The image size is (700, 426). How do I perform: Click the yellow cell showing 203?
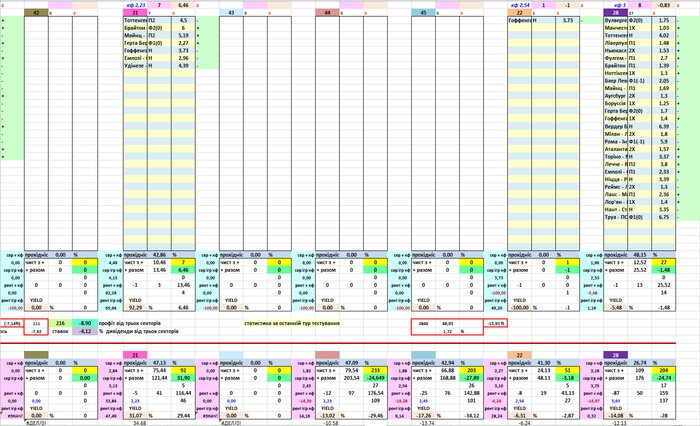click(471, 370)
